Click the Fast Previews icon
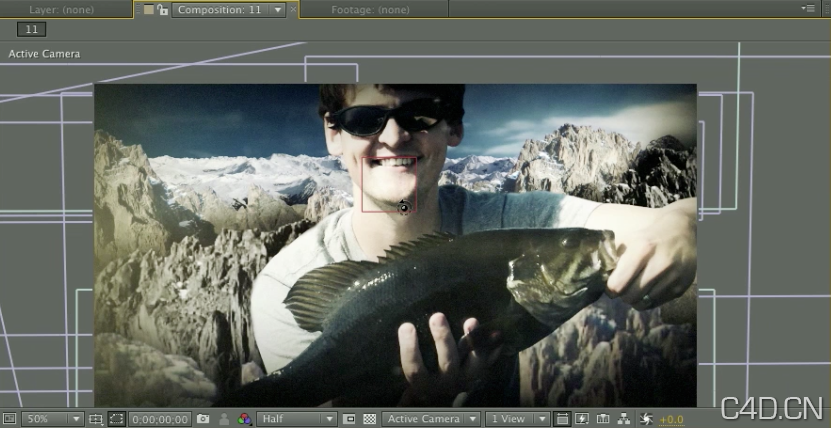 pyautogui.click(x=582, y=419)
